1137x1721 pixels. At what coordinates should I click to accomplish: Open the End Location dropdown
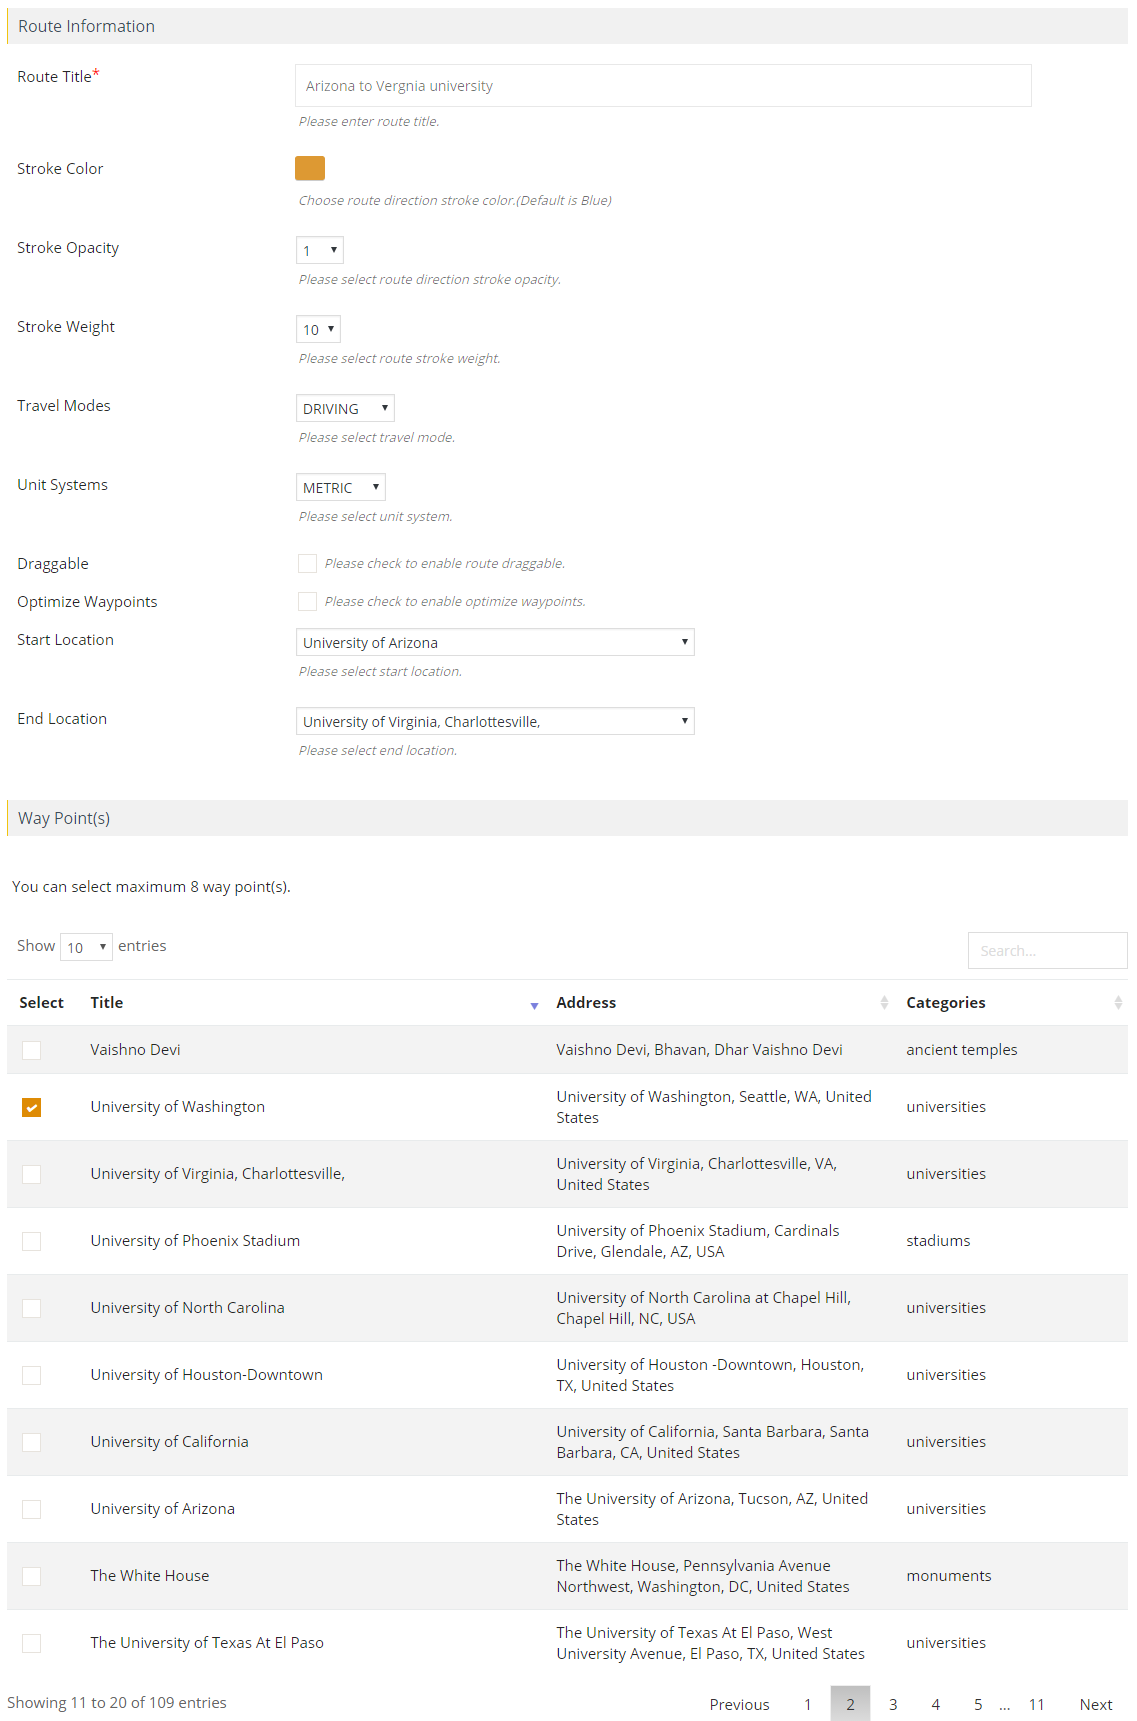point(495,721)
